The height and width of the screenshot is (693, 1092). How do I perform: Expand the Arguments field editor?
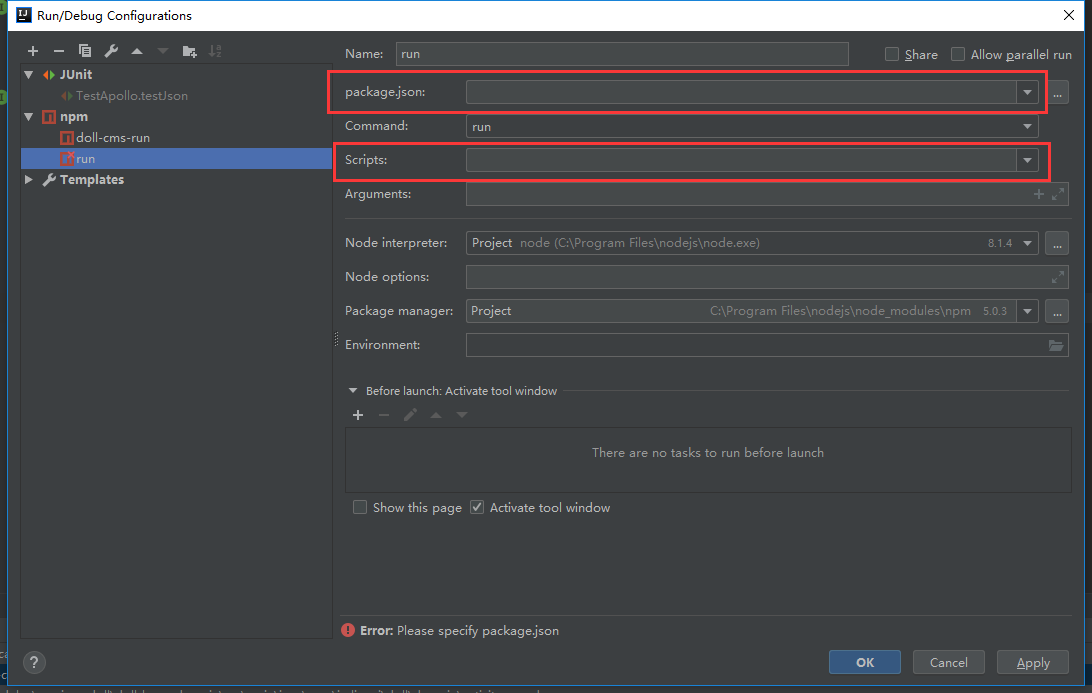1058,194
